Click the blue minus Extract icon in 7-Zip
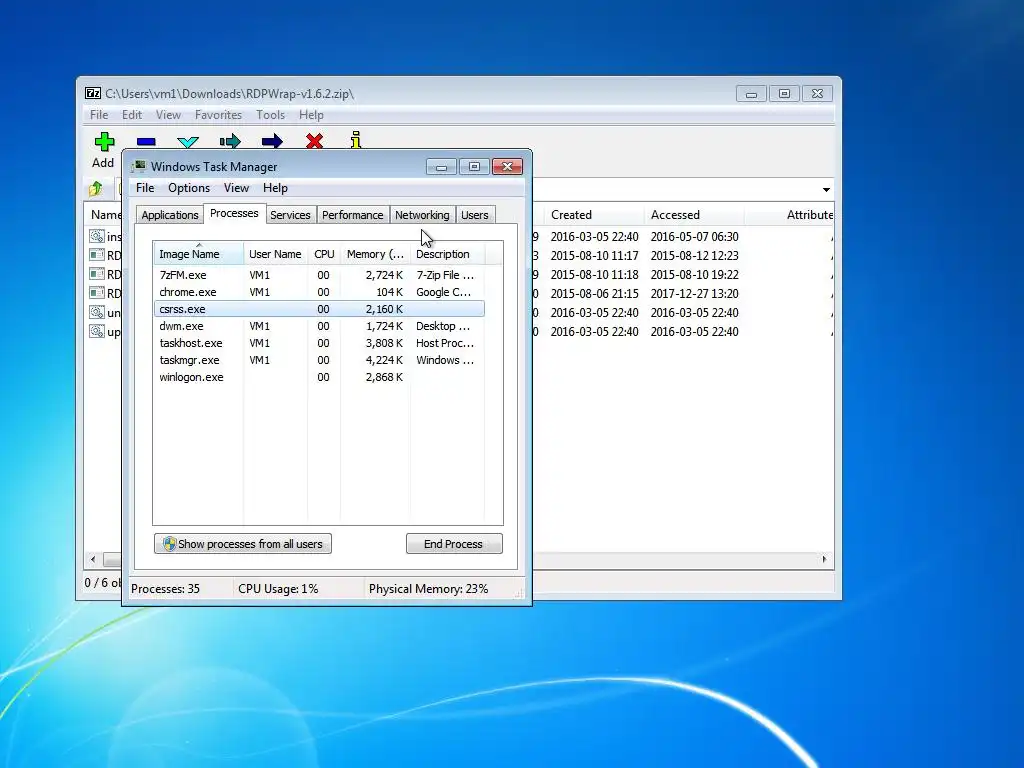The height and width of the screenshot is (768, 1024). (x=146, y=142)
